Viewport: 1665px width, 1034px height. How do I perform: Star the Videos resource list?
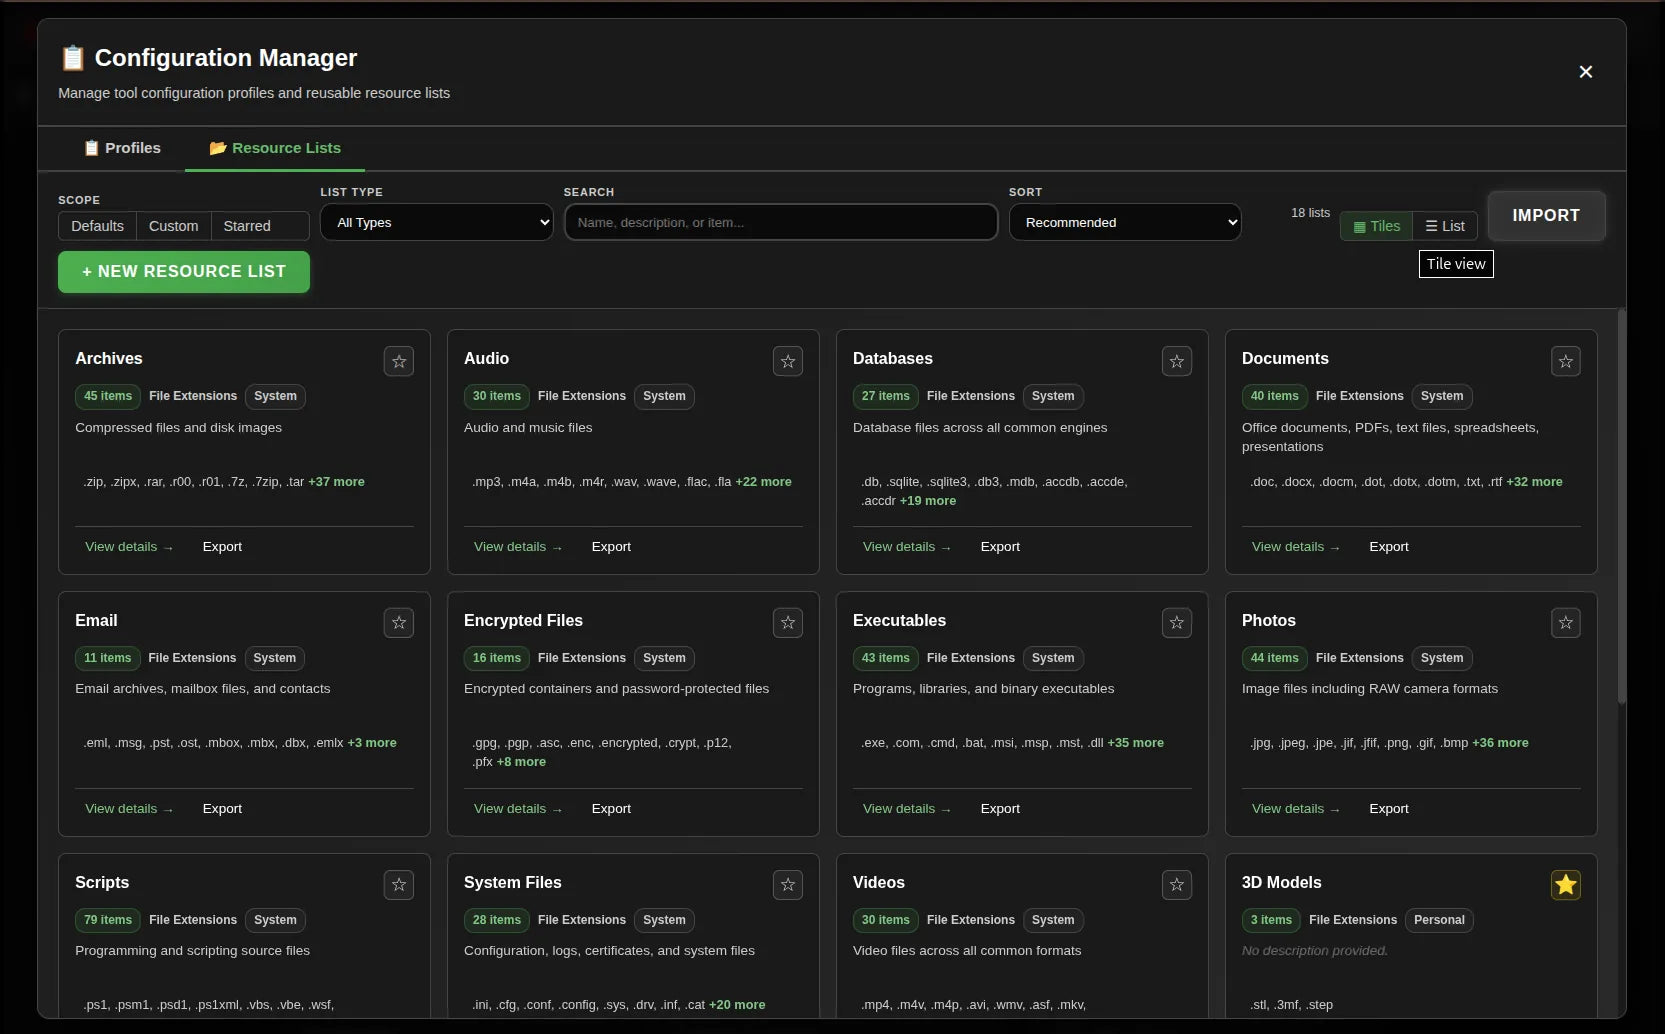[1177, 884]
